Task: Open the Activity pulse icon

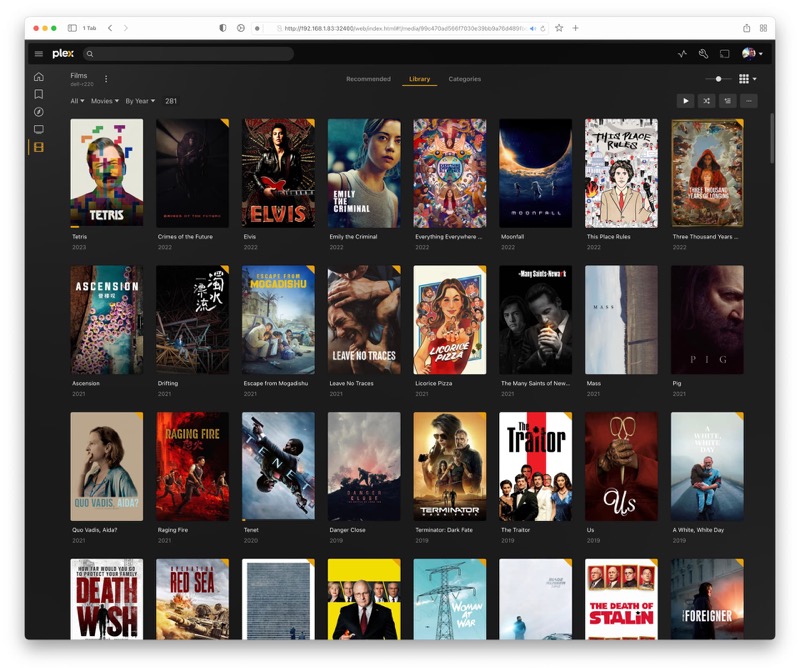Action: point(682,54)
